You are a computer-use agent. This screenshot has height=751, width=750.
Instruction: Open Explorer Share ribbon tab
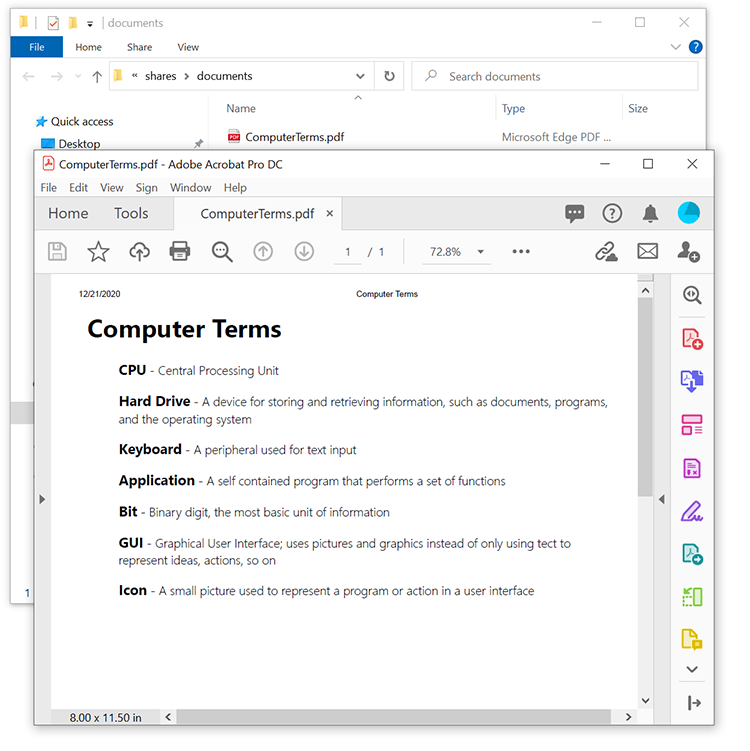[x=139, y=47]
